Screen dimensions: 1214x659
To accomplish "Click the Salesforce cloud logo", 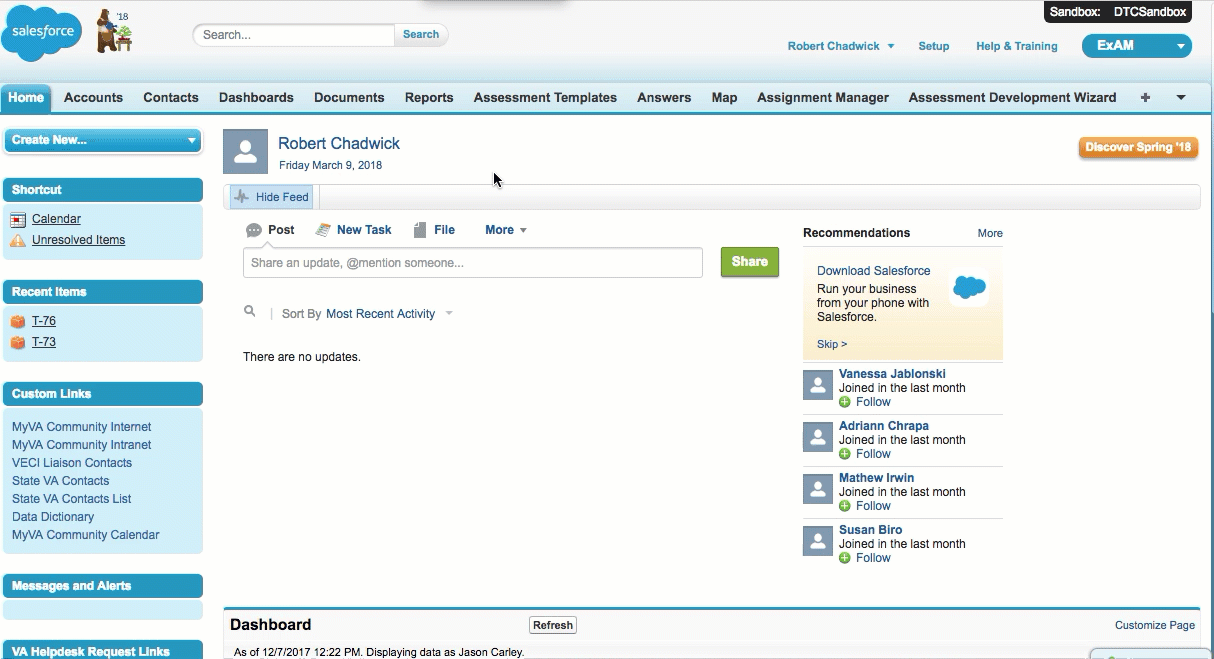I will (42, 33).
